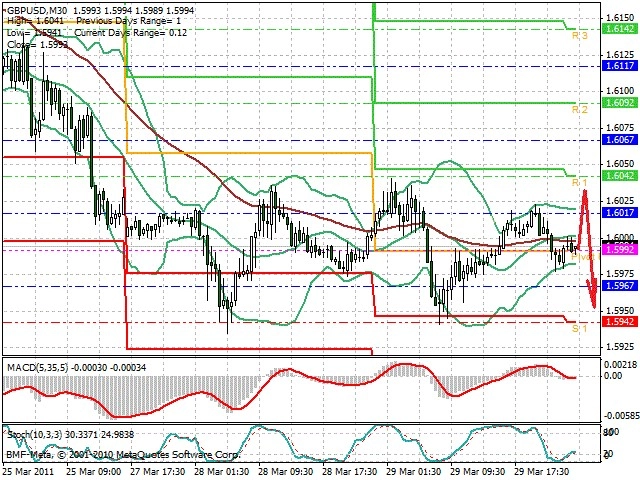This screenshot has height=480, width=640.
Task: Click the blue 1.5967 price label
Action: (619, 285)
